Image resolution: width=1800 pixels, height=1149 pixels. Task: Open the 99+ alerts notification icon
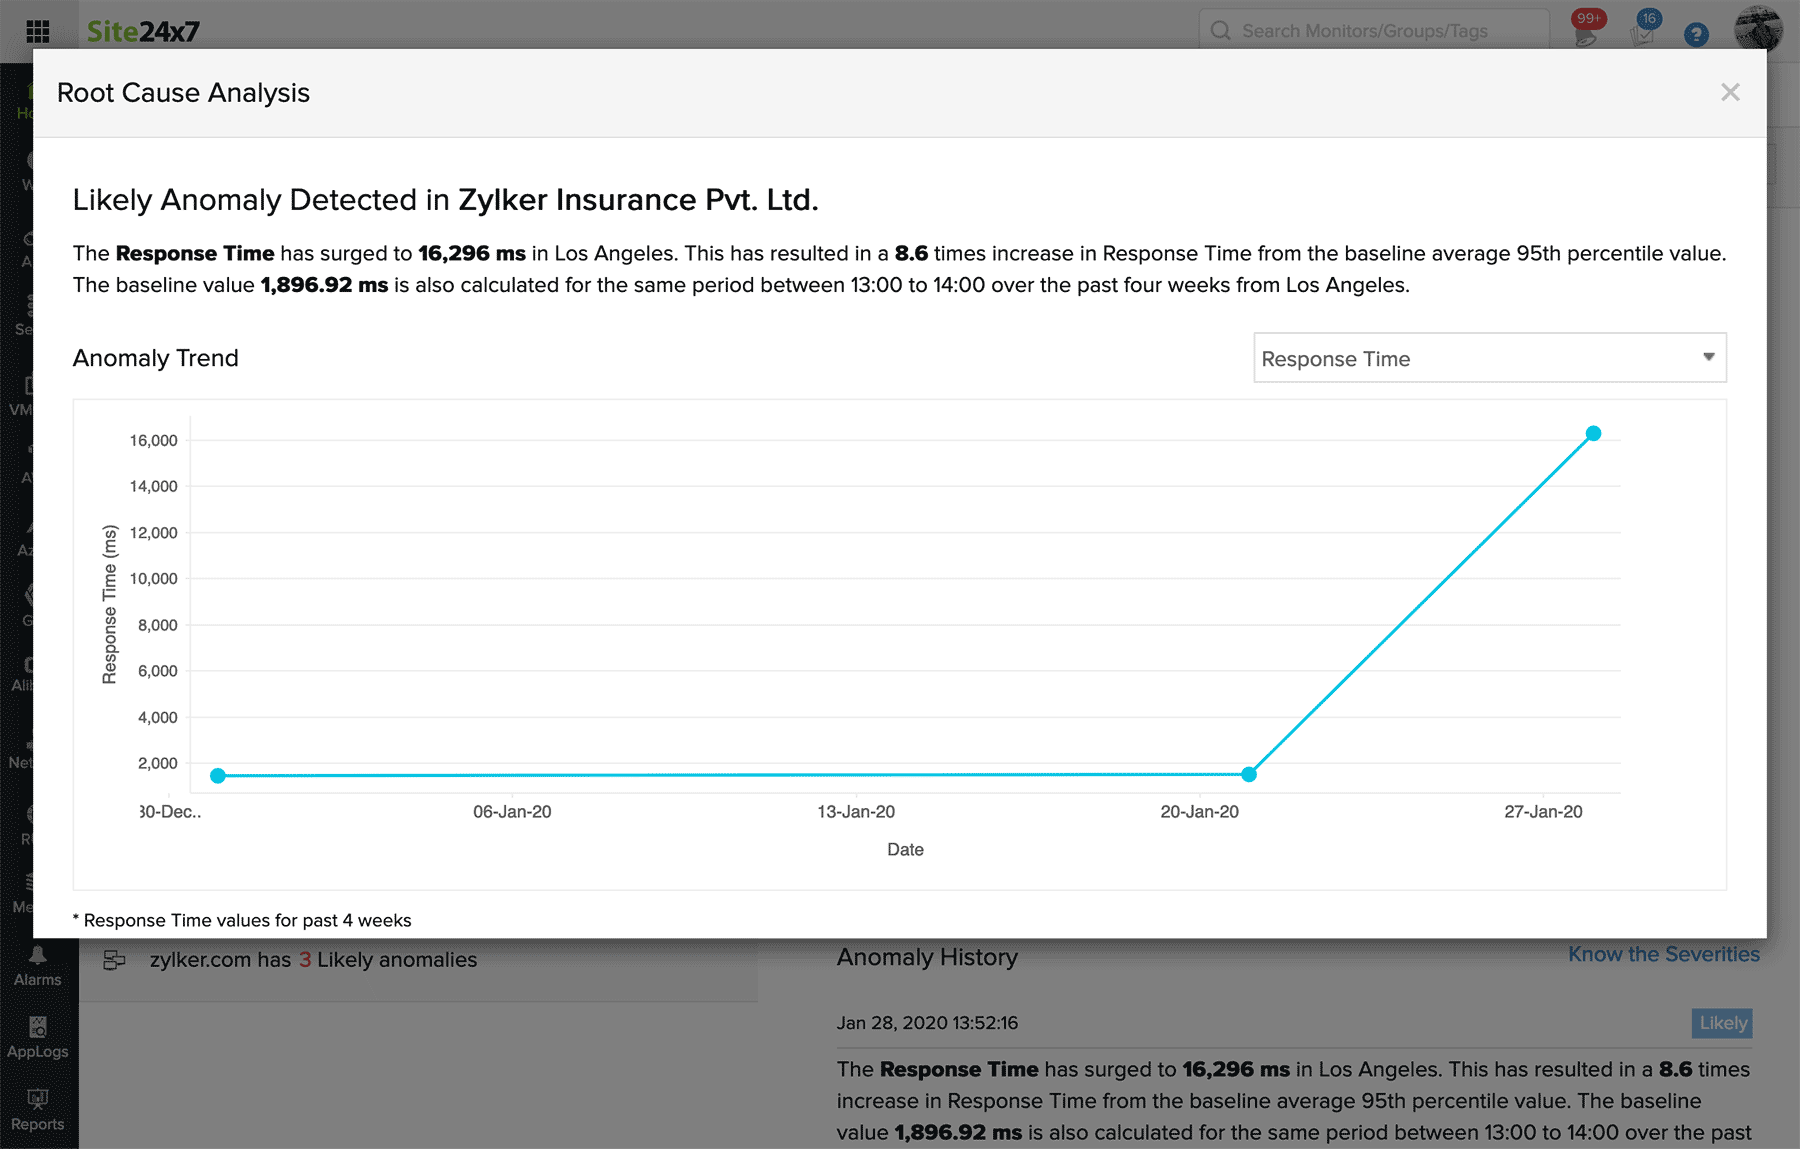point(1586,29)
